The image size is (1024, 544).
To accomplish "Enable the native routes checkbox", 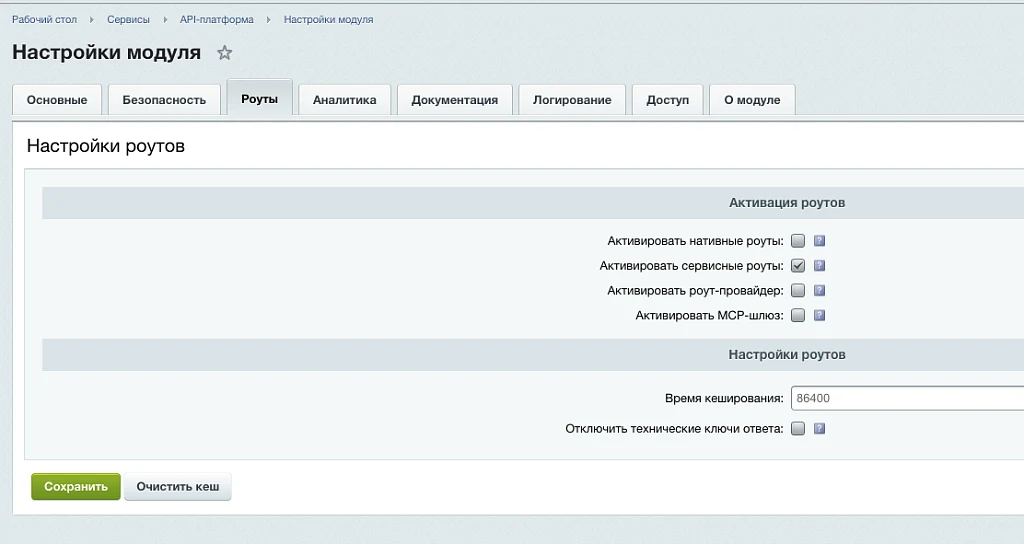I will pyautogui.click(x=798, y=241).
